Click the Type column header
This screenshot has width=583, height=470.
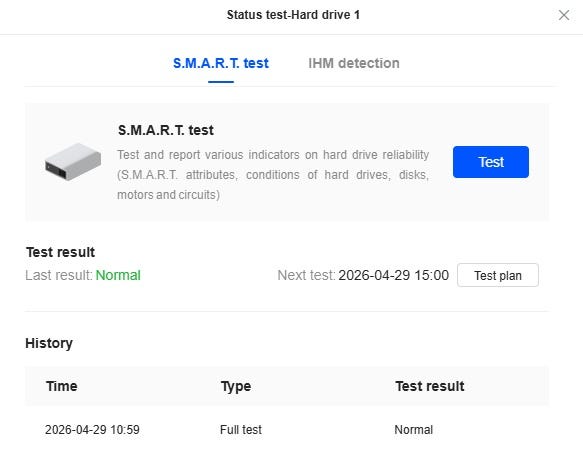pos(236,386)
